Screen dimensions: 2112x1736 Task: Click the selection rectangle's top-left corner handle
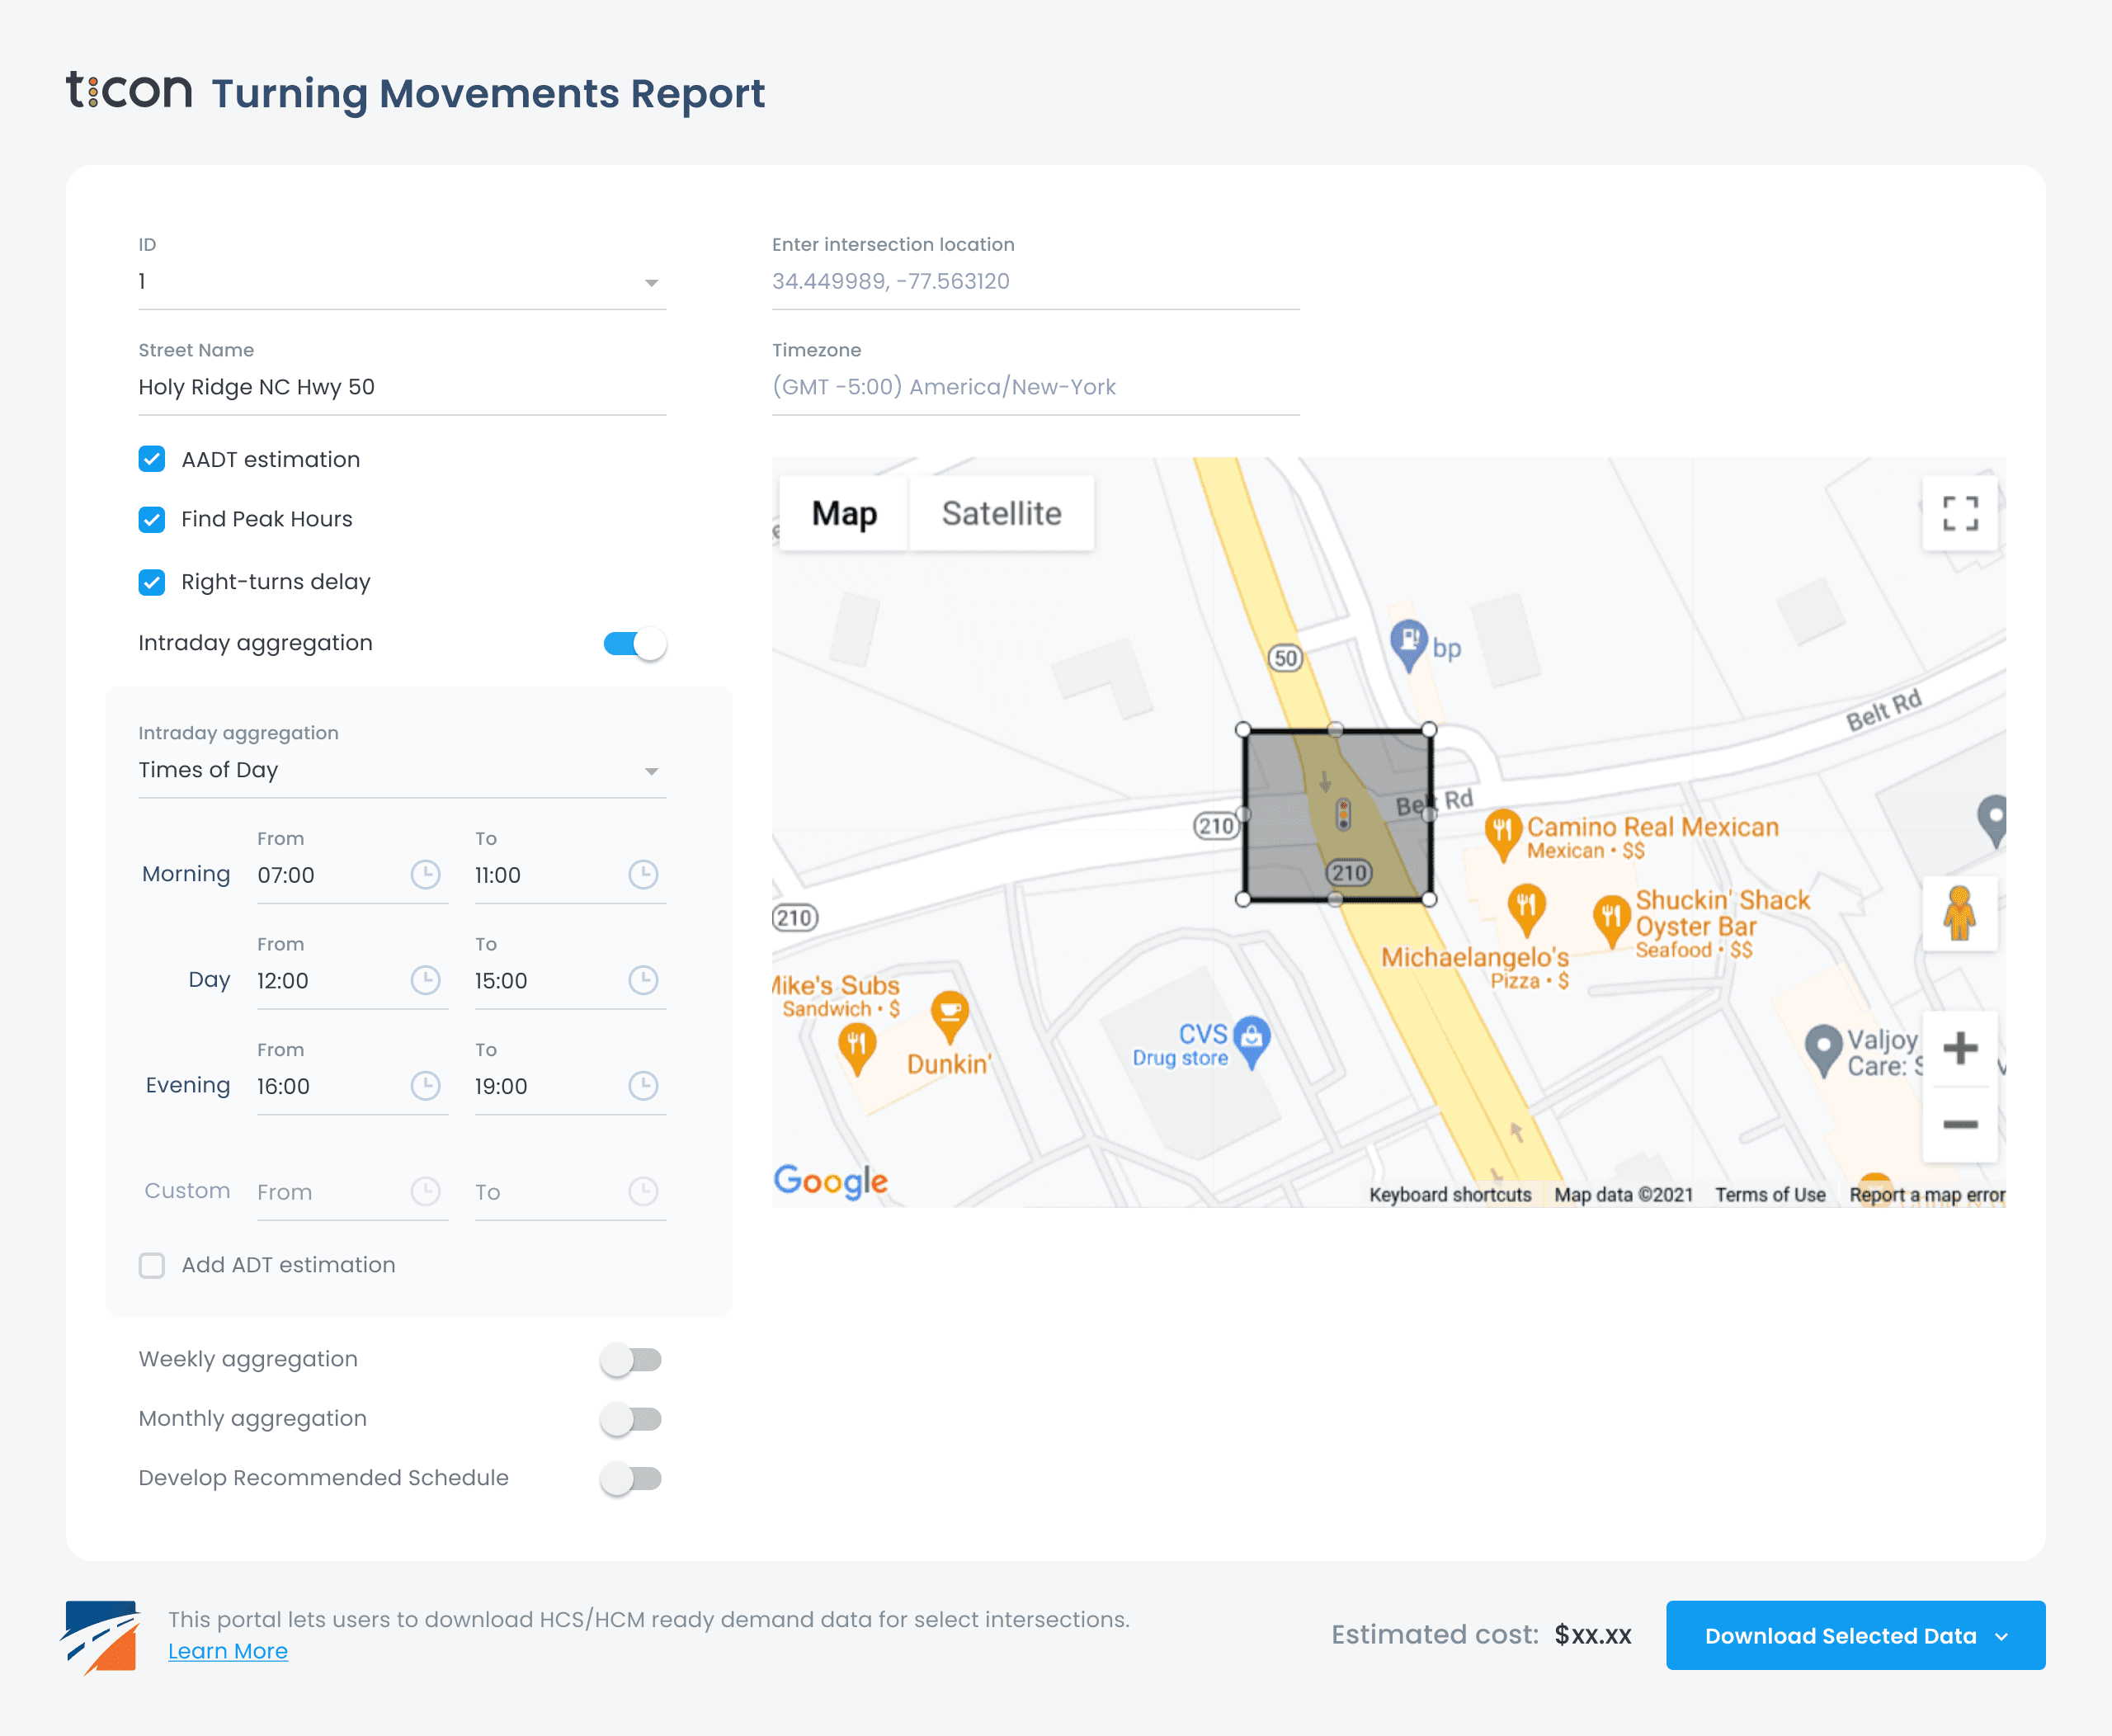1243,730
